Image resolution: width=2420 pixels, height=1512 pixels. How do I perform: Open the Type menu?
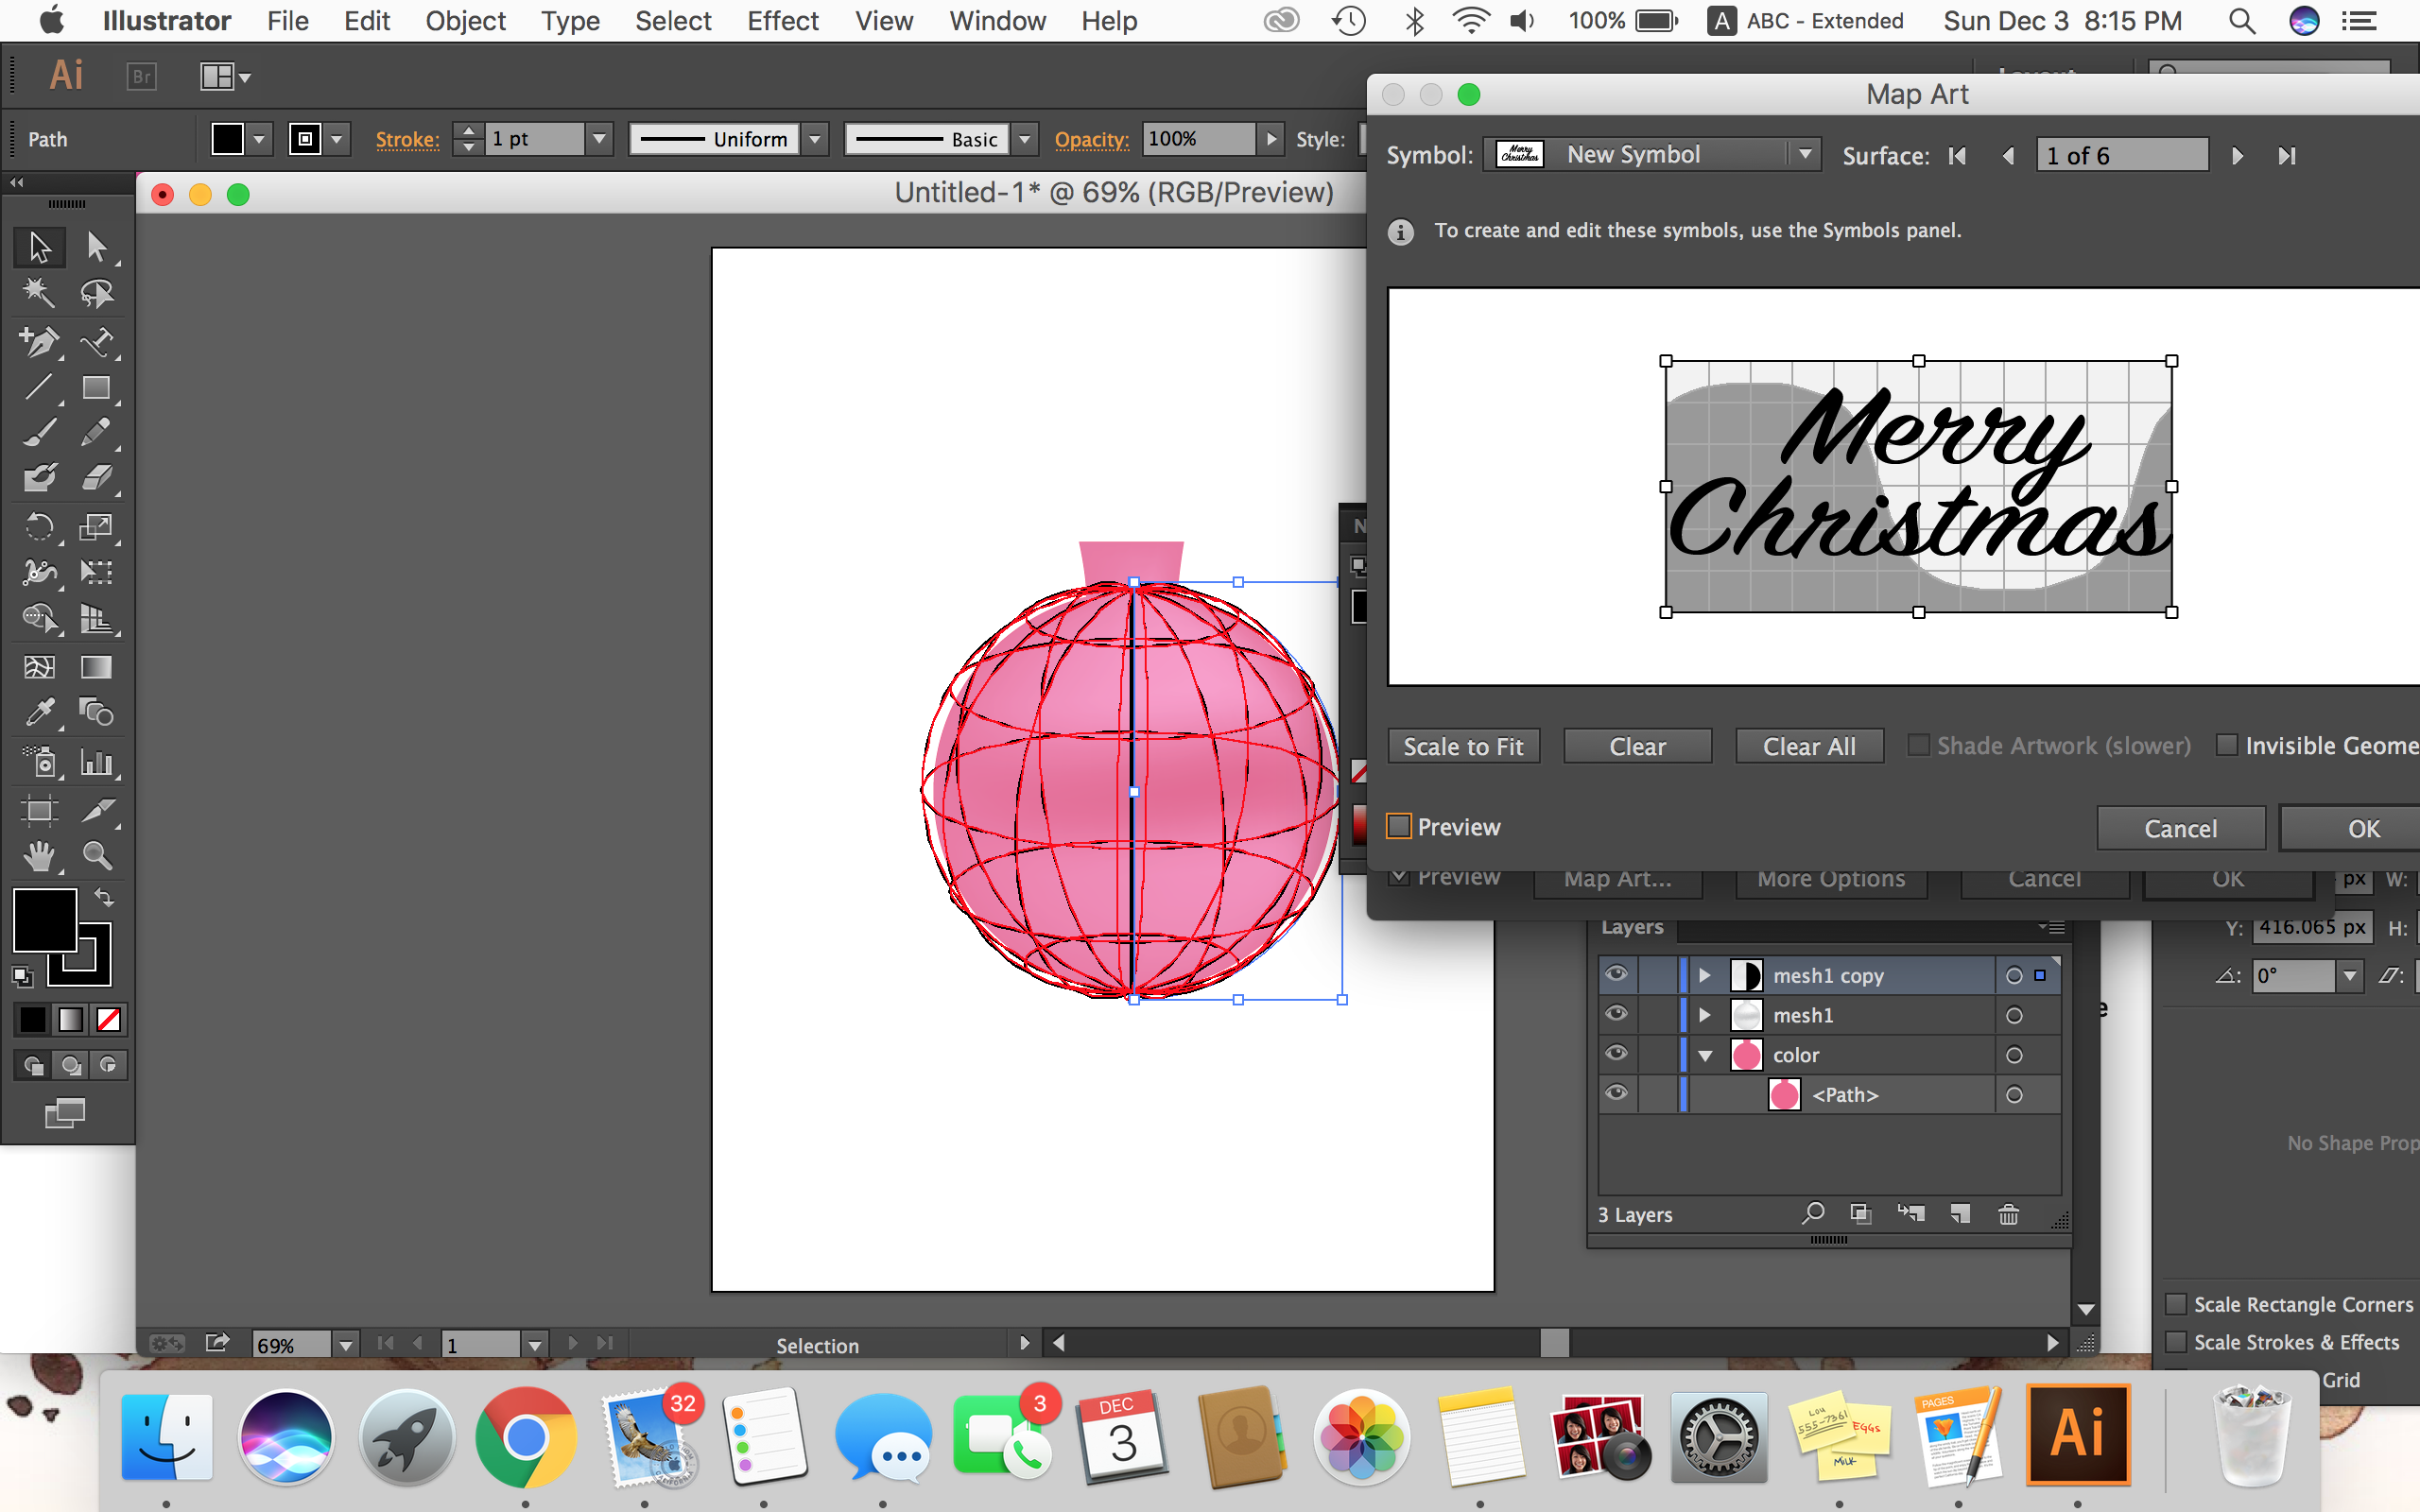570,21
